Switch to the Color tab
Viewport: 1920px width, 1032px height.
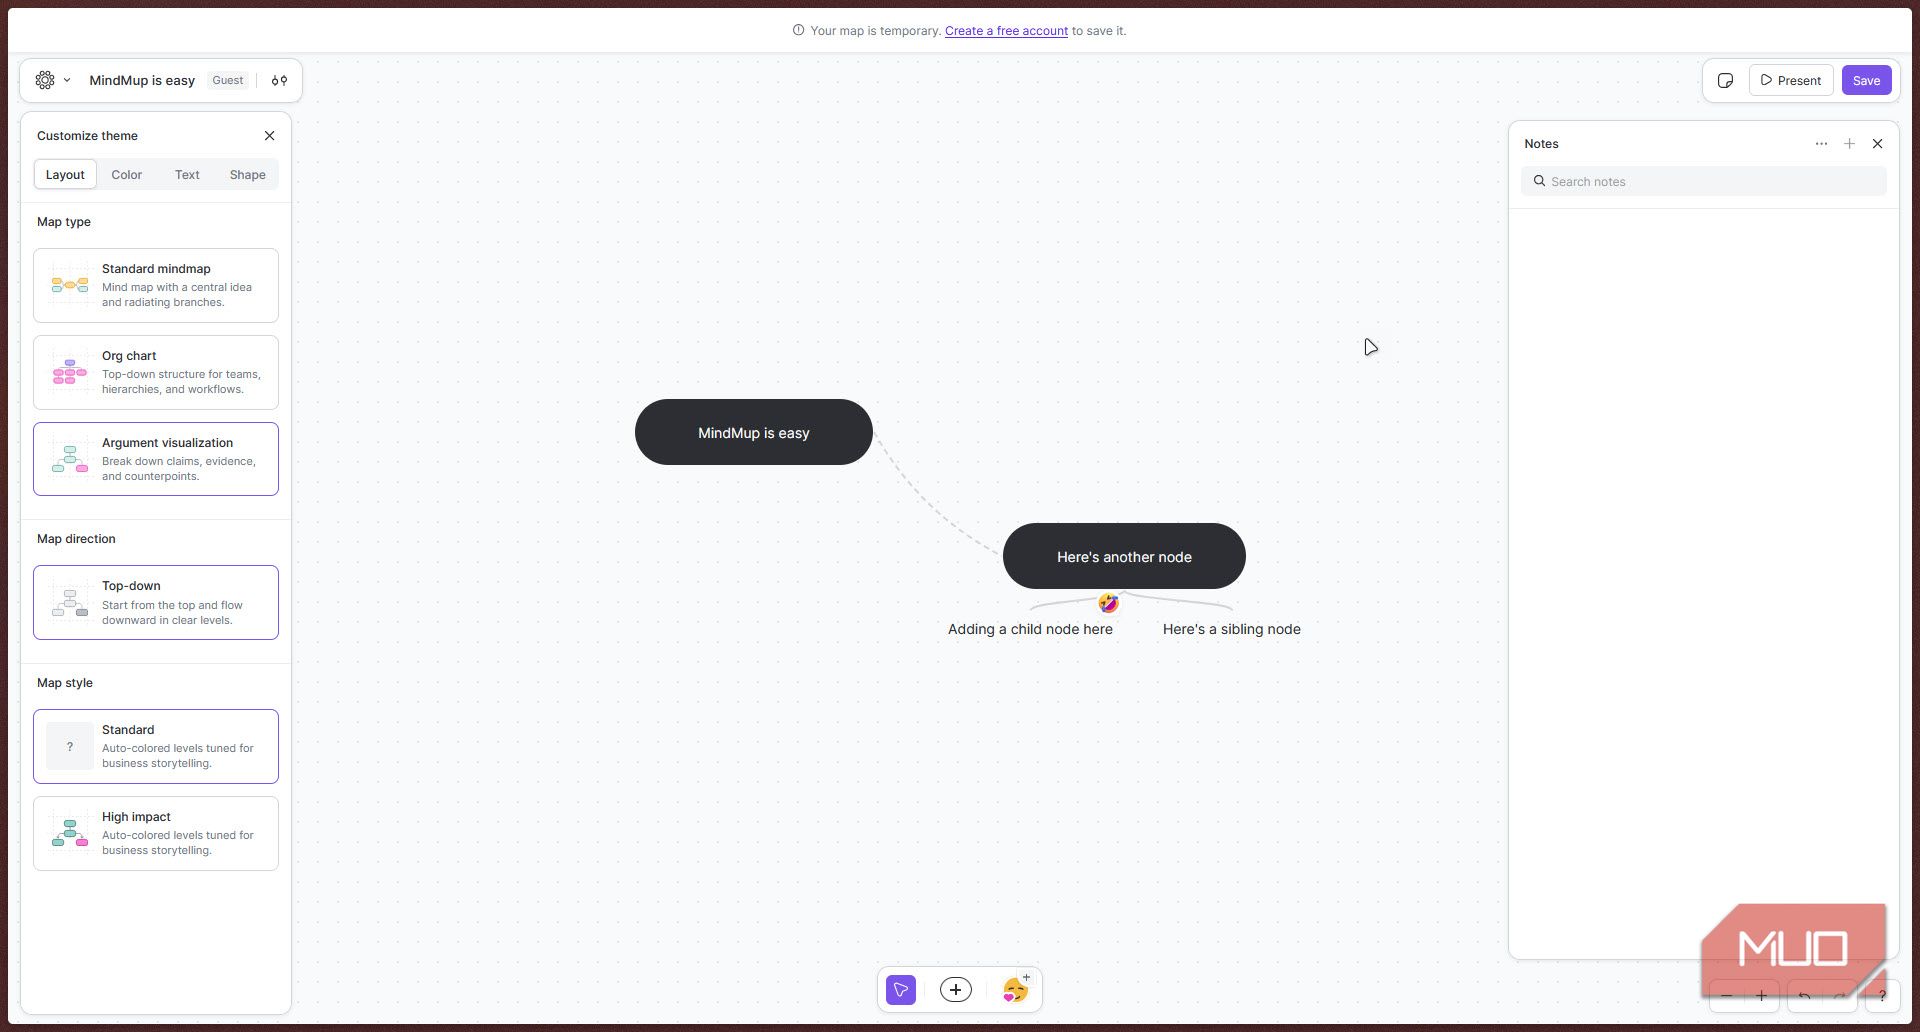(x=126, y=174)
